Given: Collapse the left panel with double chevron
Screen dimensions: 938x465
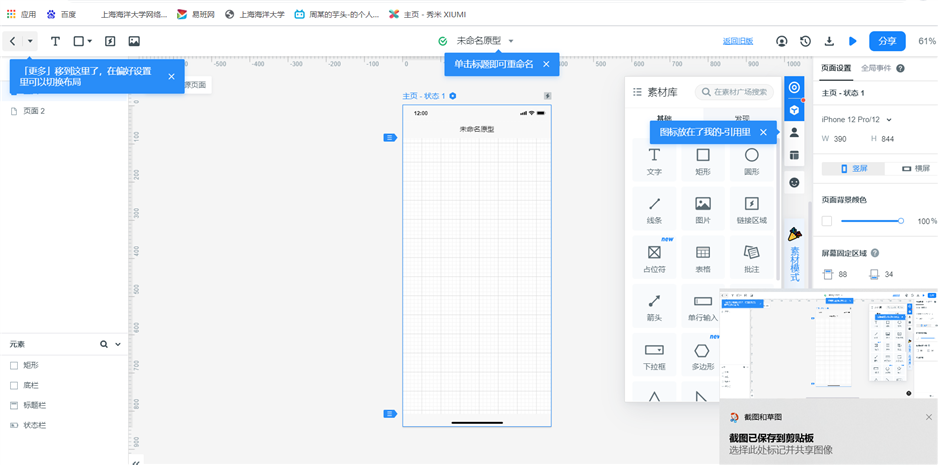Looking at the screenshot, I should point(136,461).
